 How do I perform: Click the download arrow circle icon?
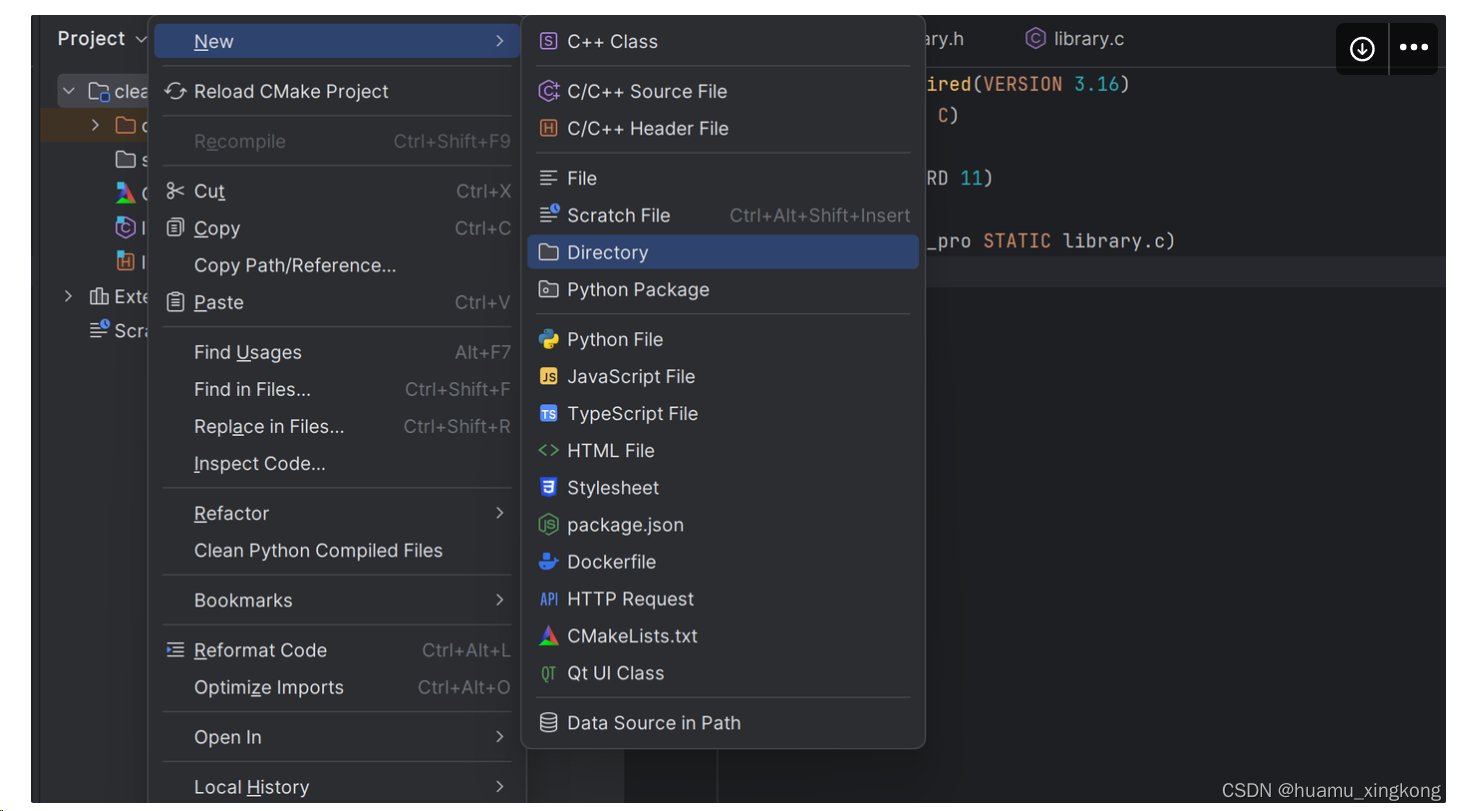[1362, 48]
